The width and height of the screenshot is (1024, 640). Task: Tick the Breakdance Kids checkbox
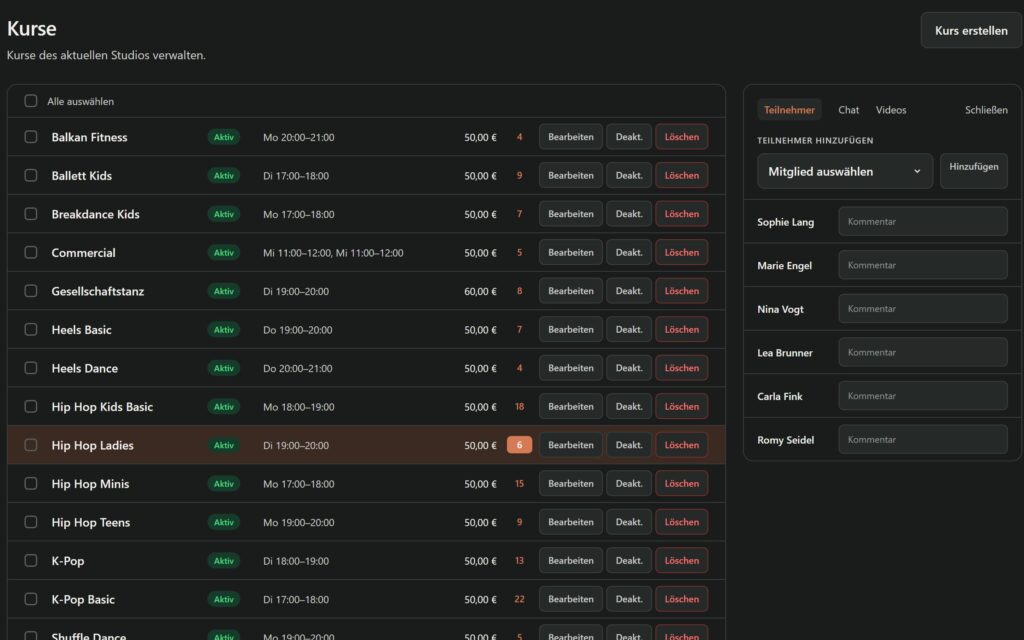pos(31,214)
